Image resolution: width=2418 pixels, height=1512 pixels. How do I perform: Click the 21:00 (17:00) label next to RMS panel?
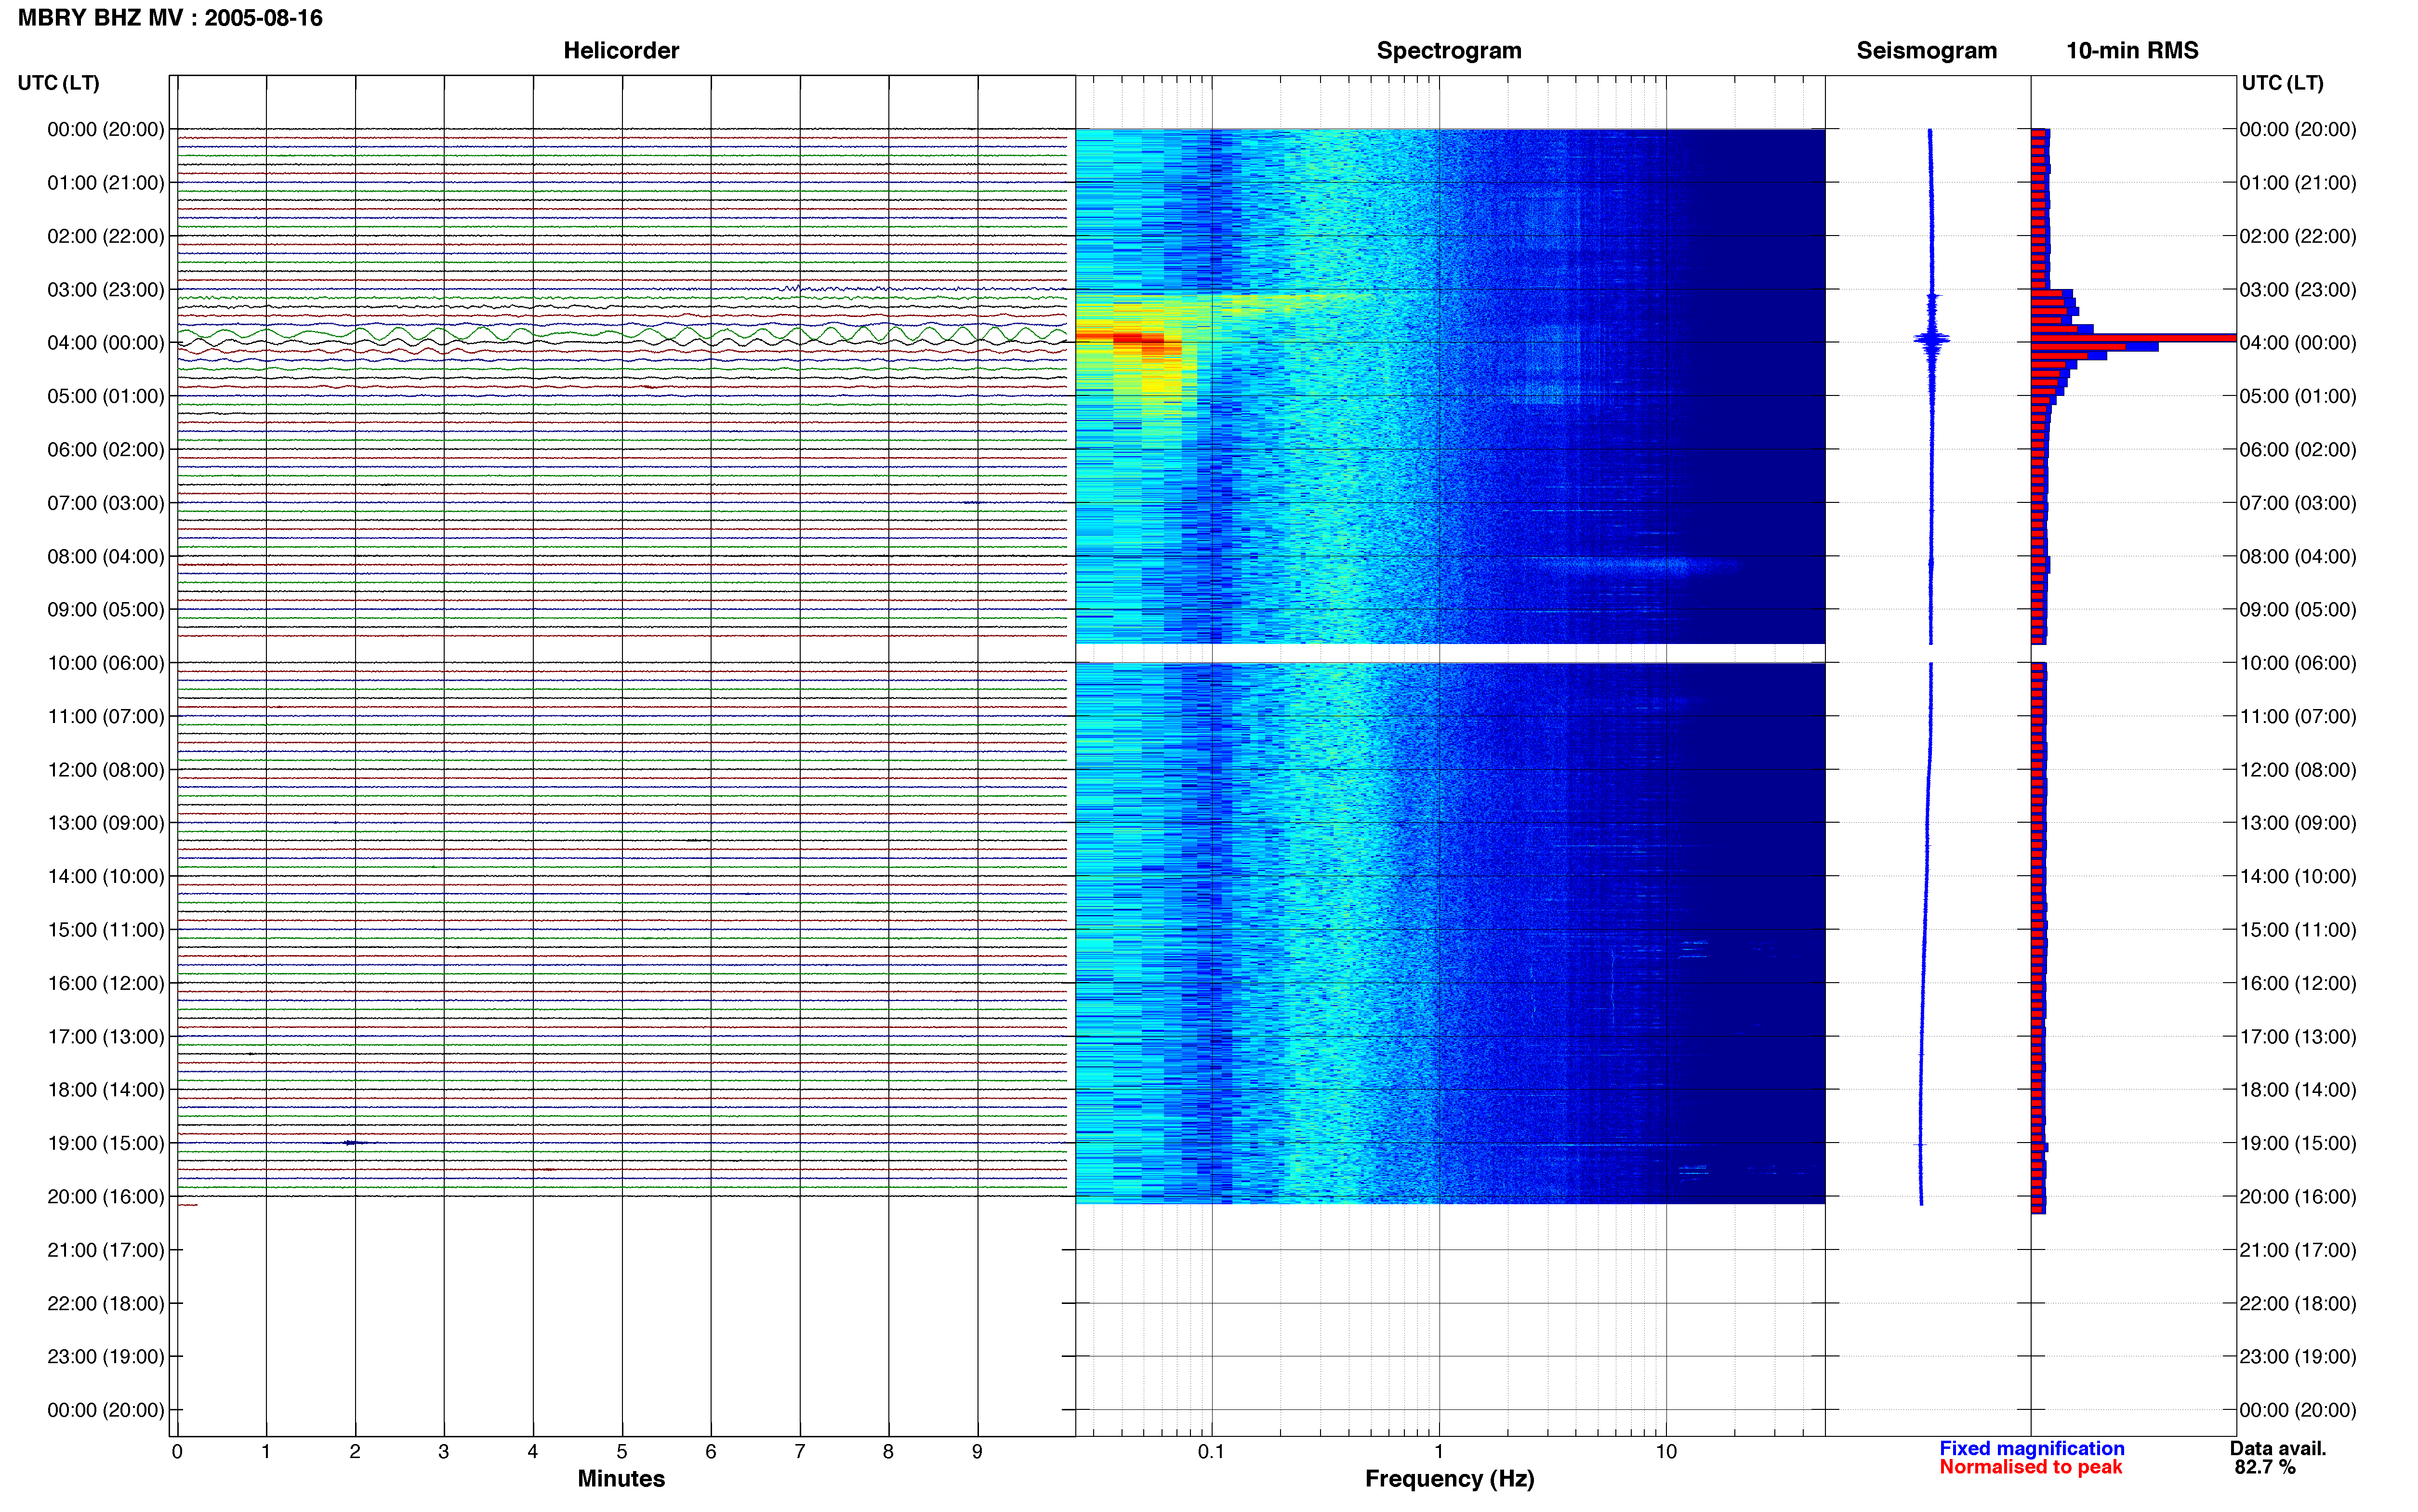[2297, 1250]
